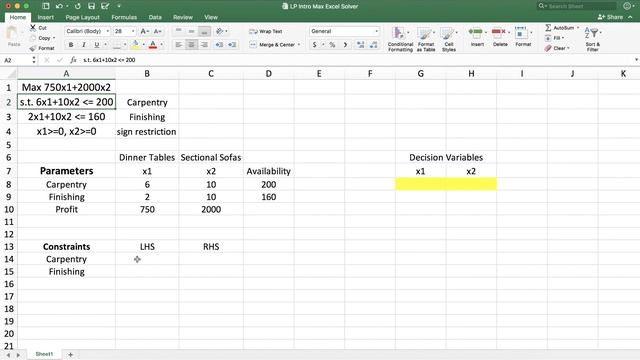Click the Name Box showing A2
Viewport: 640px width, 360px height.
(16, 60)
